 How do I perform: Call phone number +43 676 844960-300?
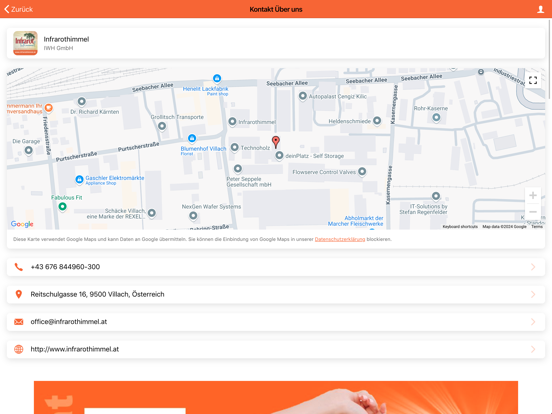tap(276, 267)
